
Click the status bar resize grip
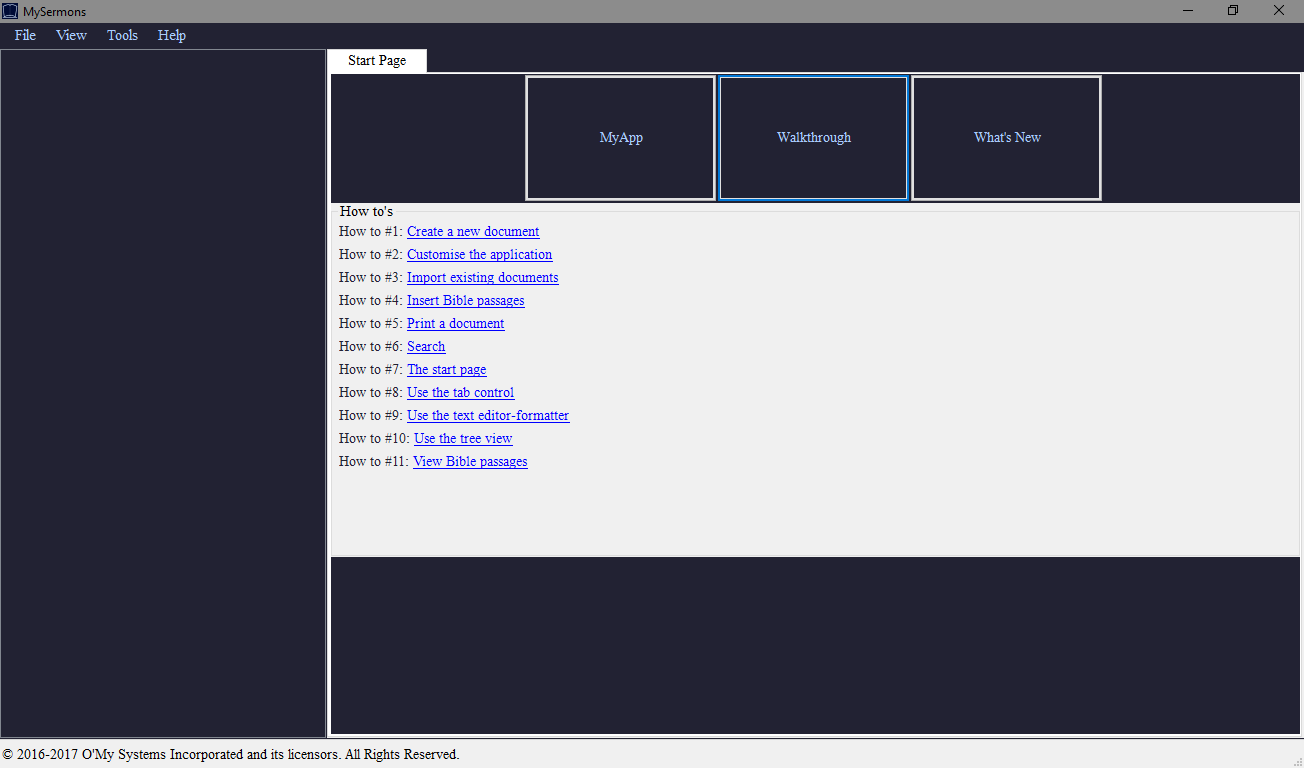[x=1296, y=760]
